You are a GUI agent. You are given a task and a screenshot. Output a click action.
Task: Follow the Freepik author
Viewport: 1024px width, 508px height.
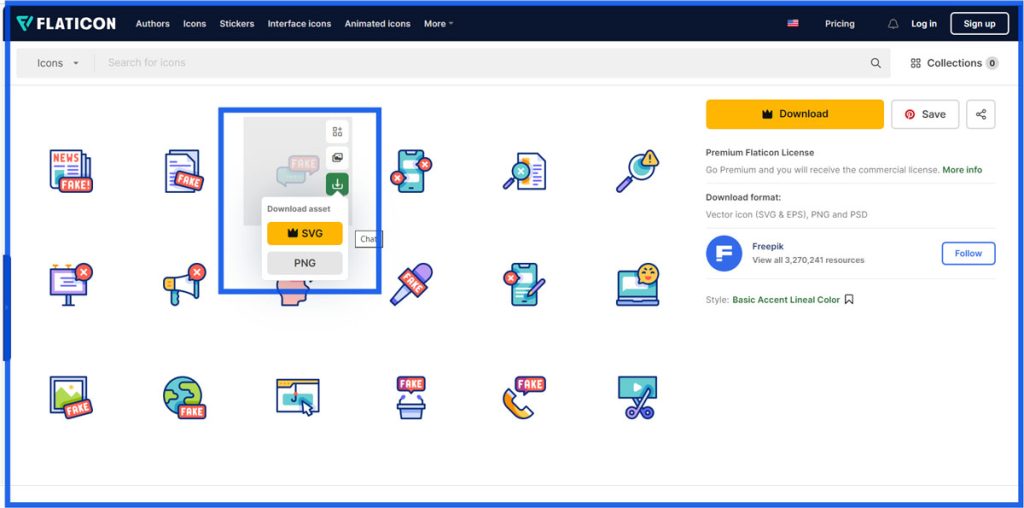(x=968, y=254)
